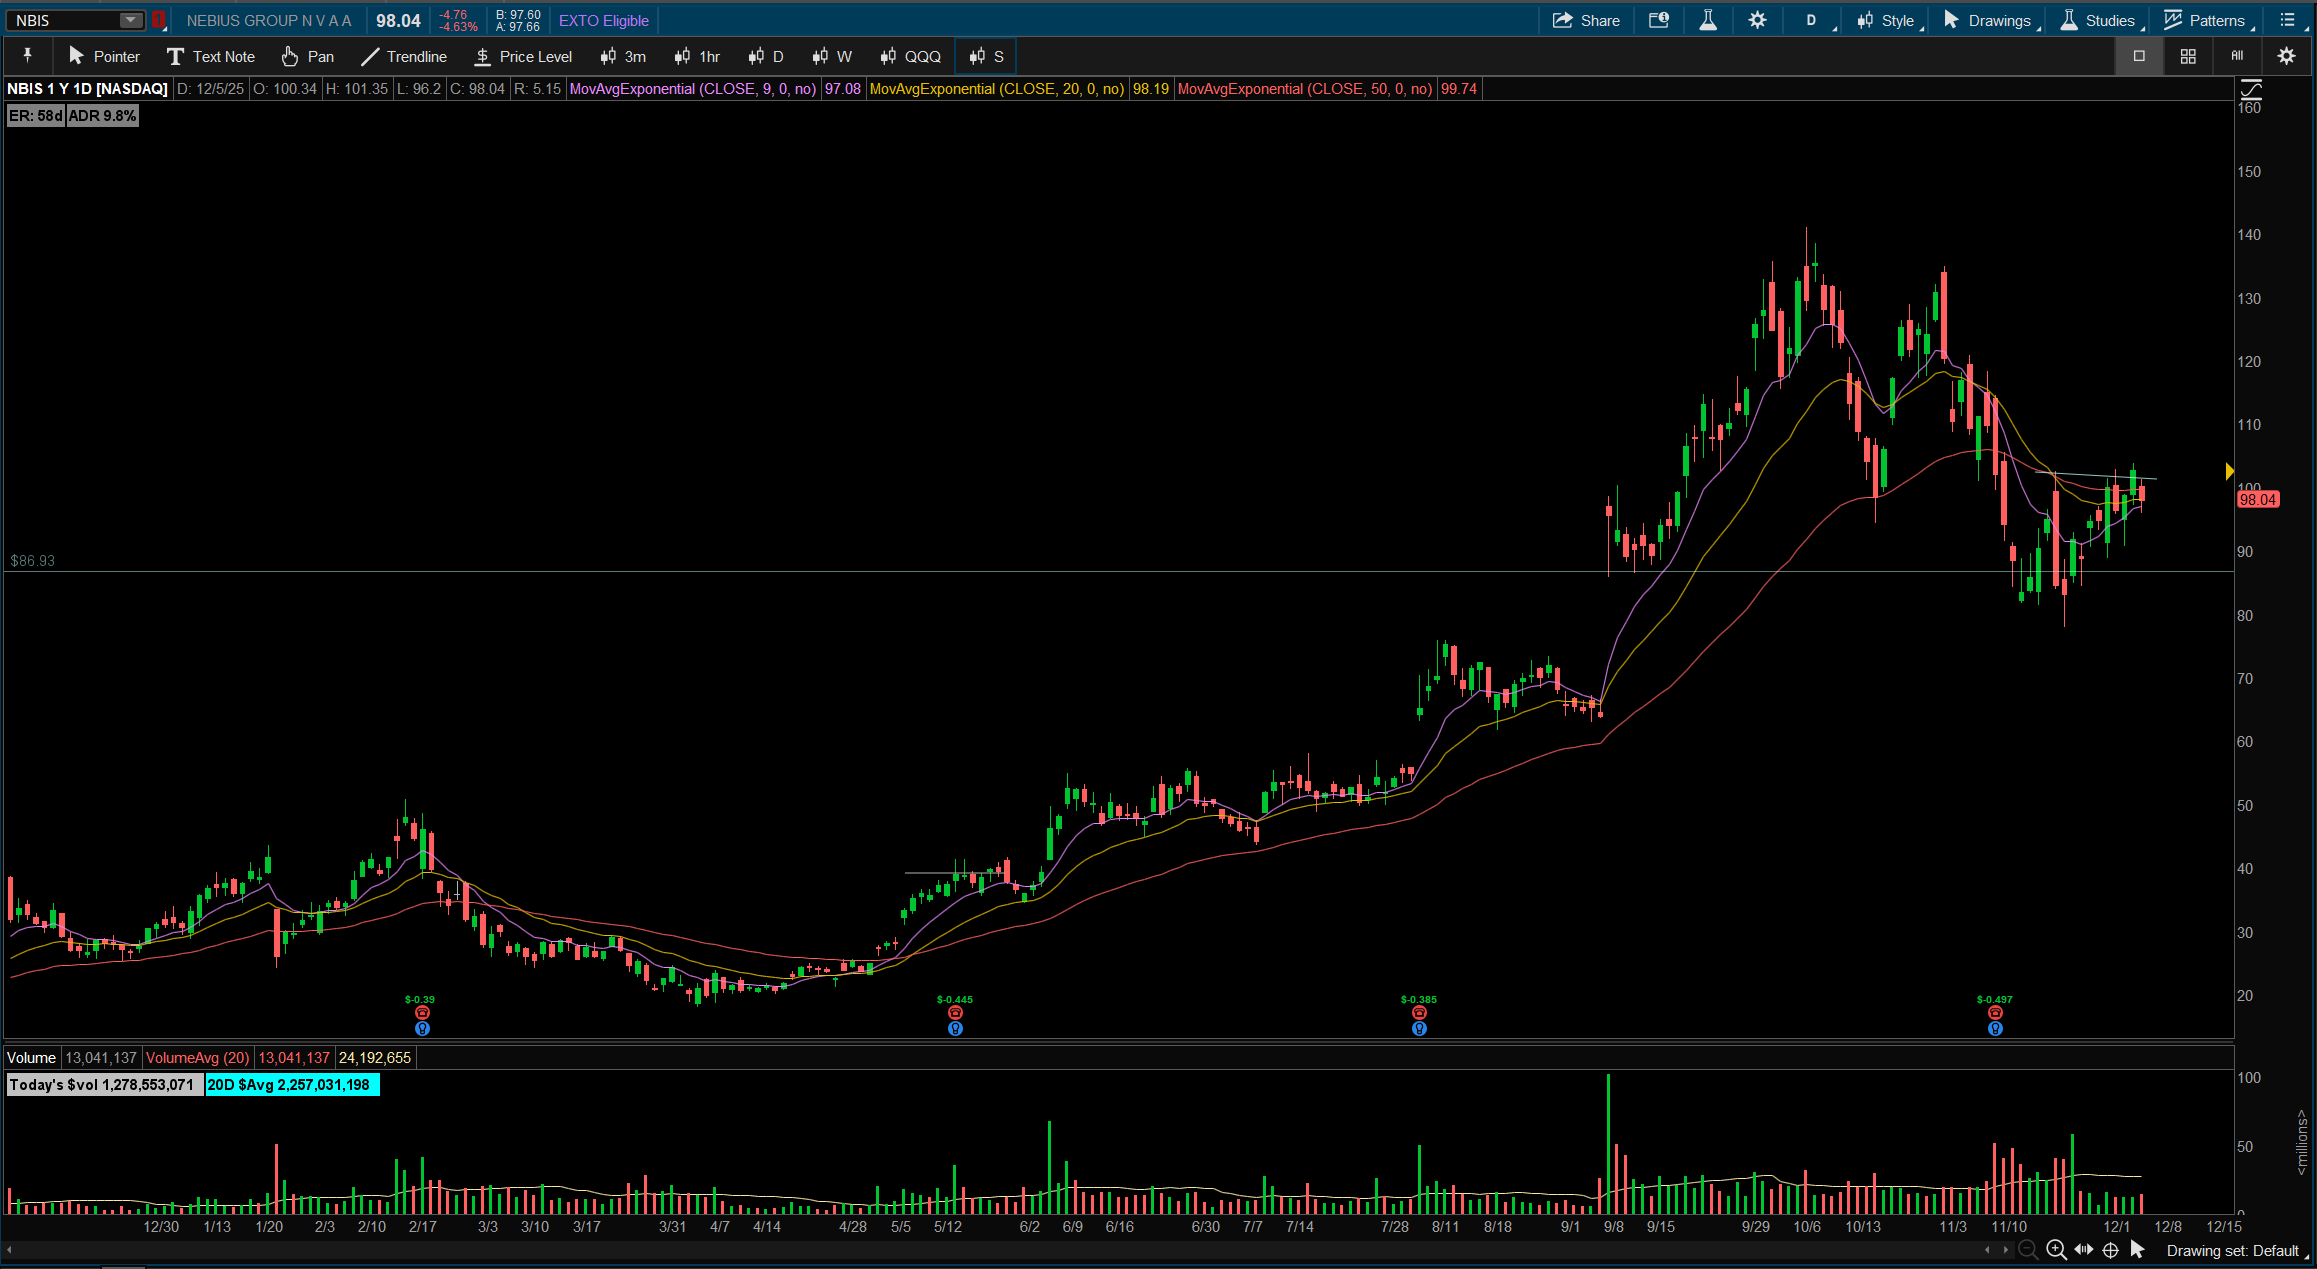Open the Patterns menu

[x=2205, y=20]
